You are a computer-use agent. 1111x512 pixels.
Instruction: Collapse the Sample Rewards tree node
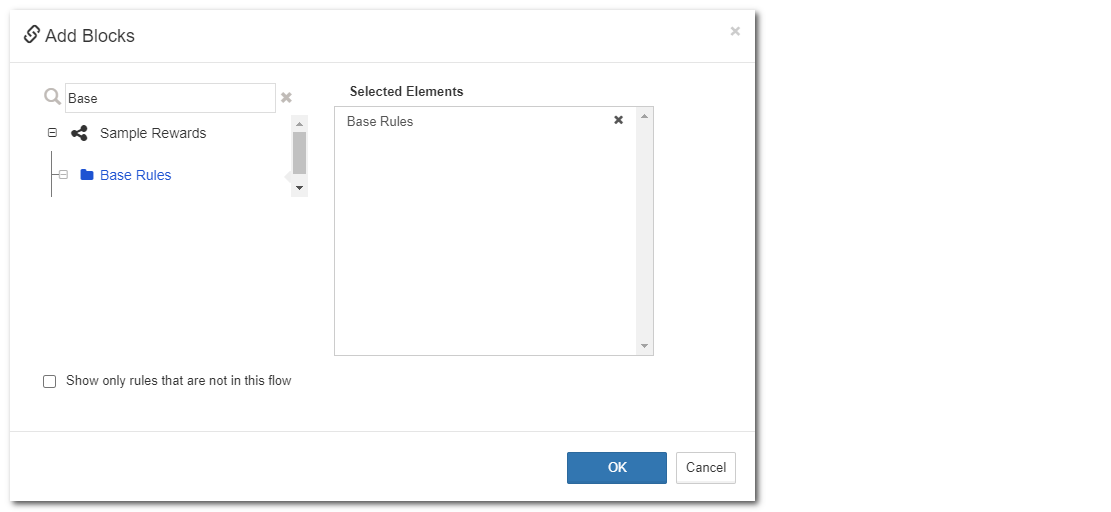52,133
